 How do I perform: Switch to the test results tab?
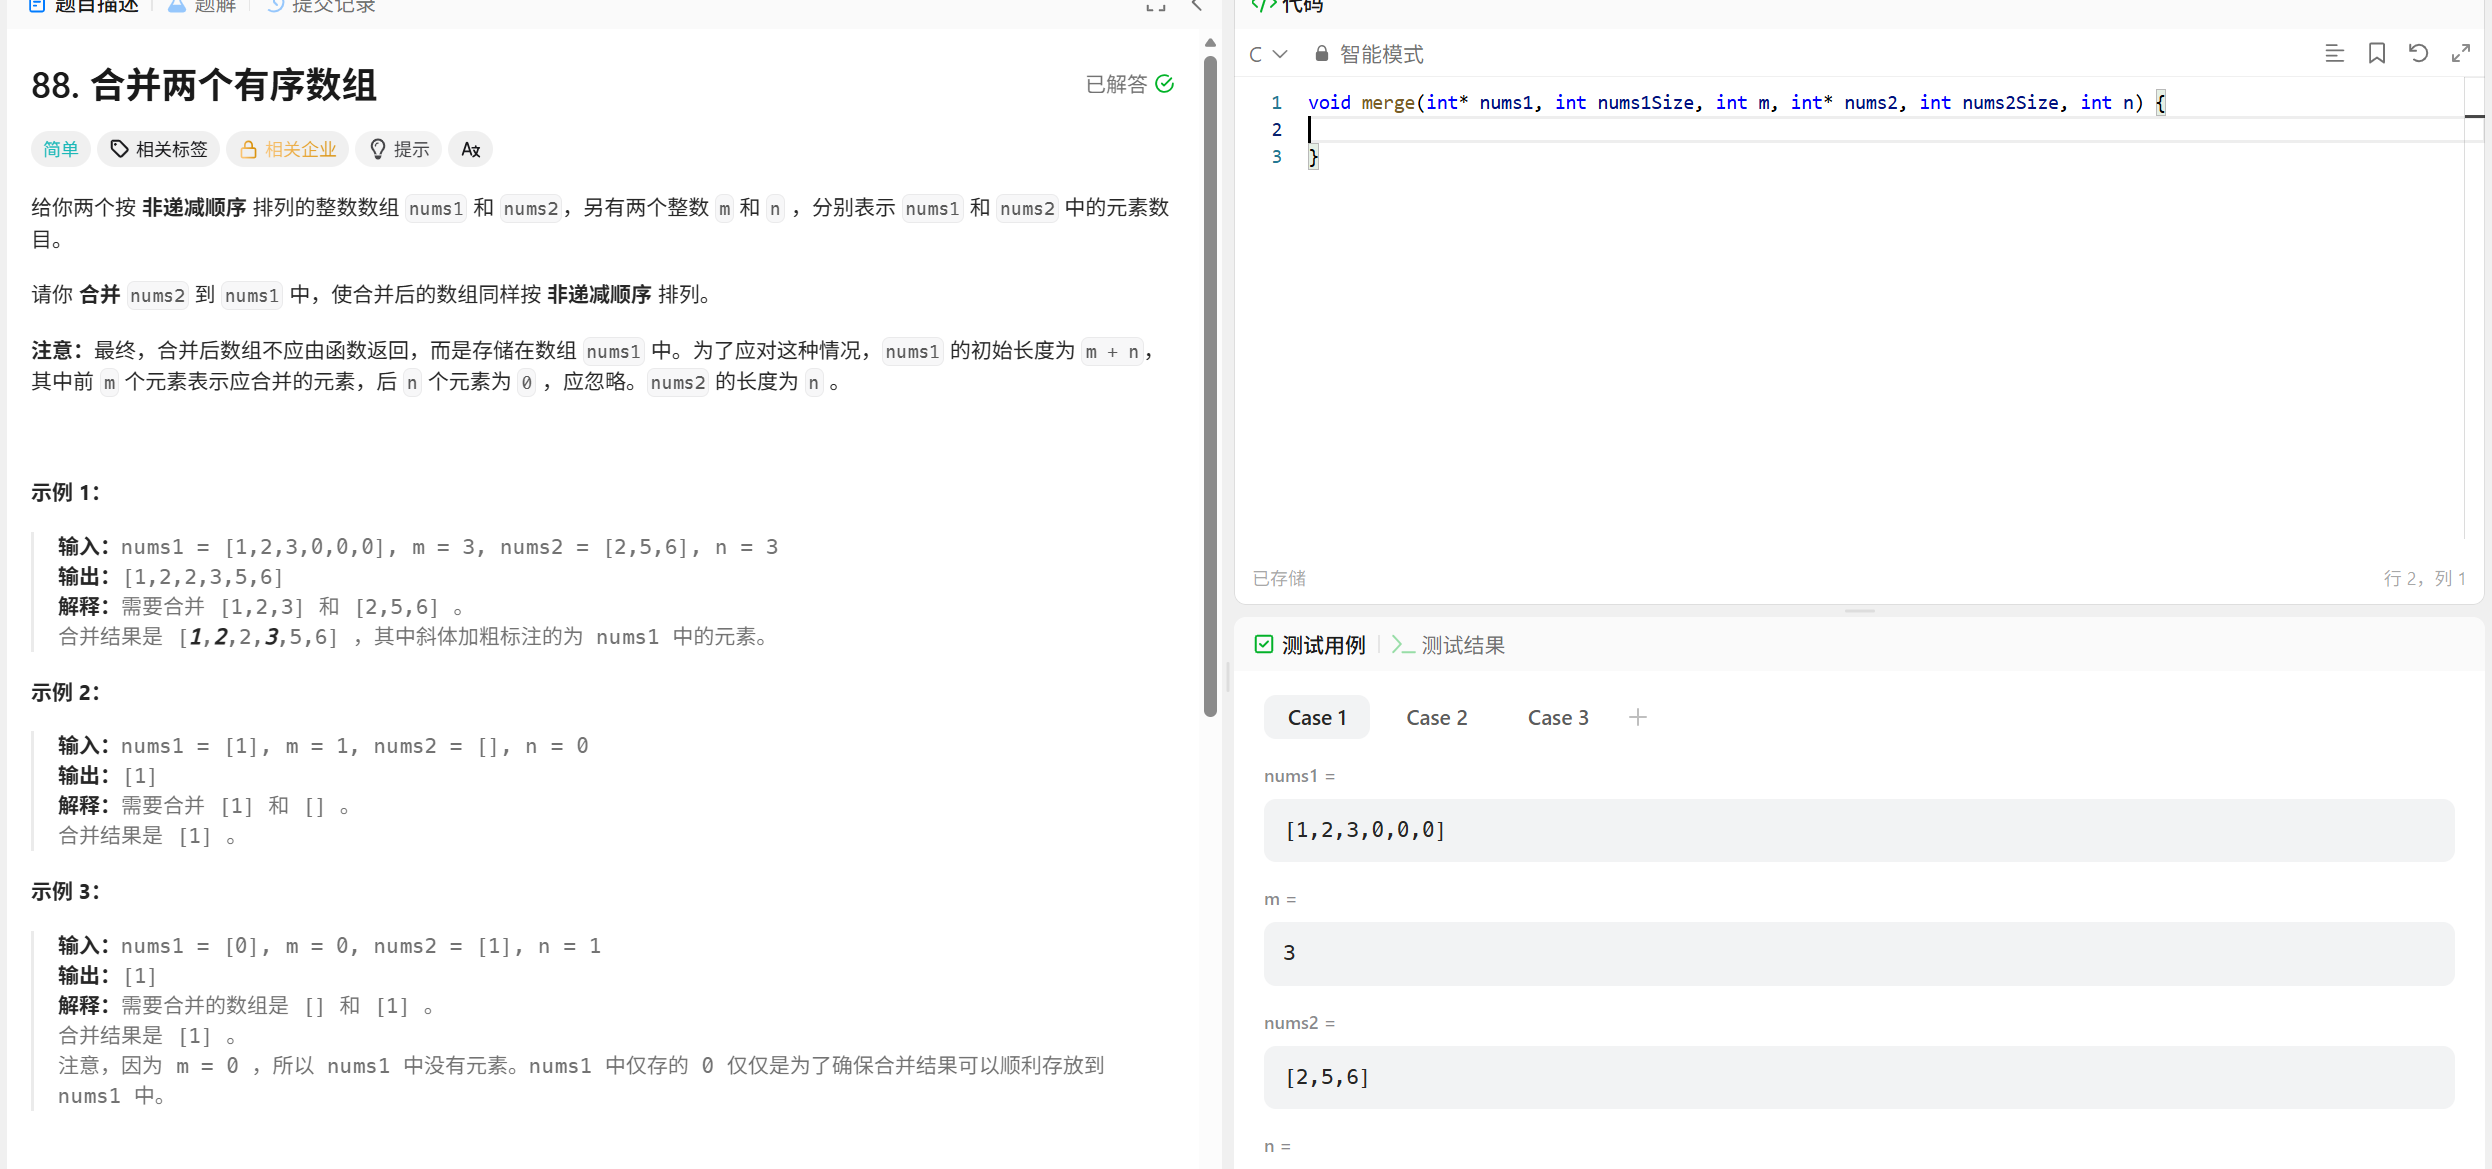tap(1449, 646)
